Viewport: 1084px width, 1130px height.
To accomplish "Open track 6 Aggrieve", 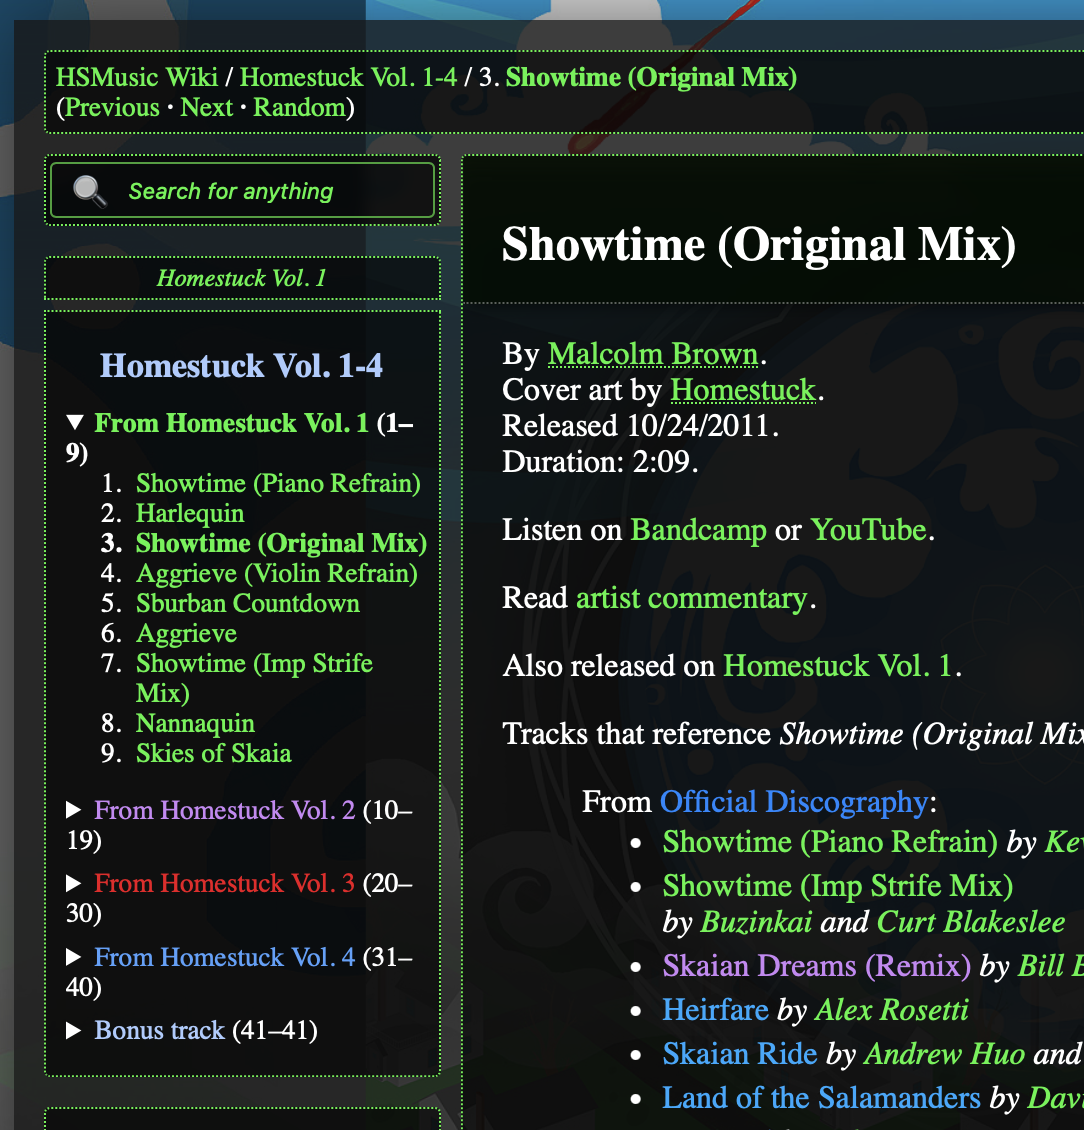I will pyautogui.click(x=187, y=633).
